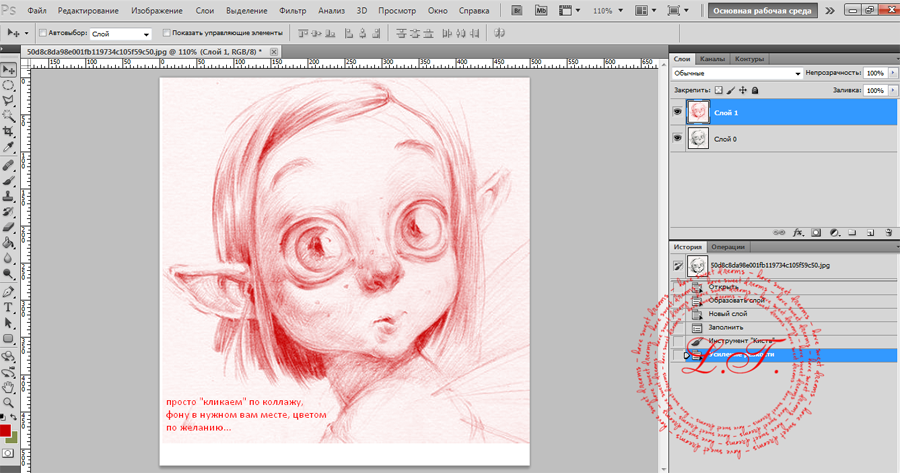Image resolution: width=900 pixels, height=473 pixels.
Task: Create a new layer group icon
Action: [x=852, y=232]
